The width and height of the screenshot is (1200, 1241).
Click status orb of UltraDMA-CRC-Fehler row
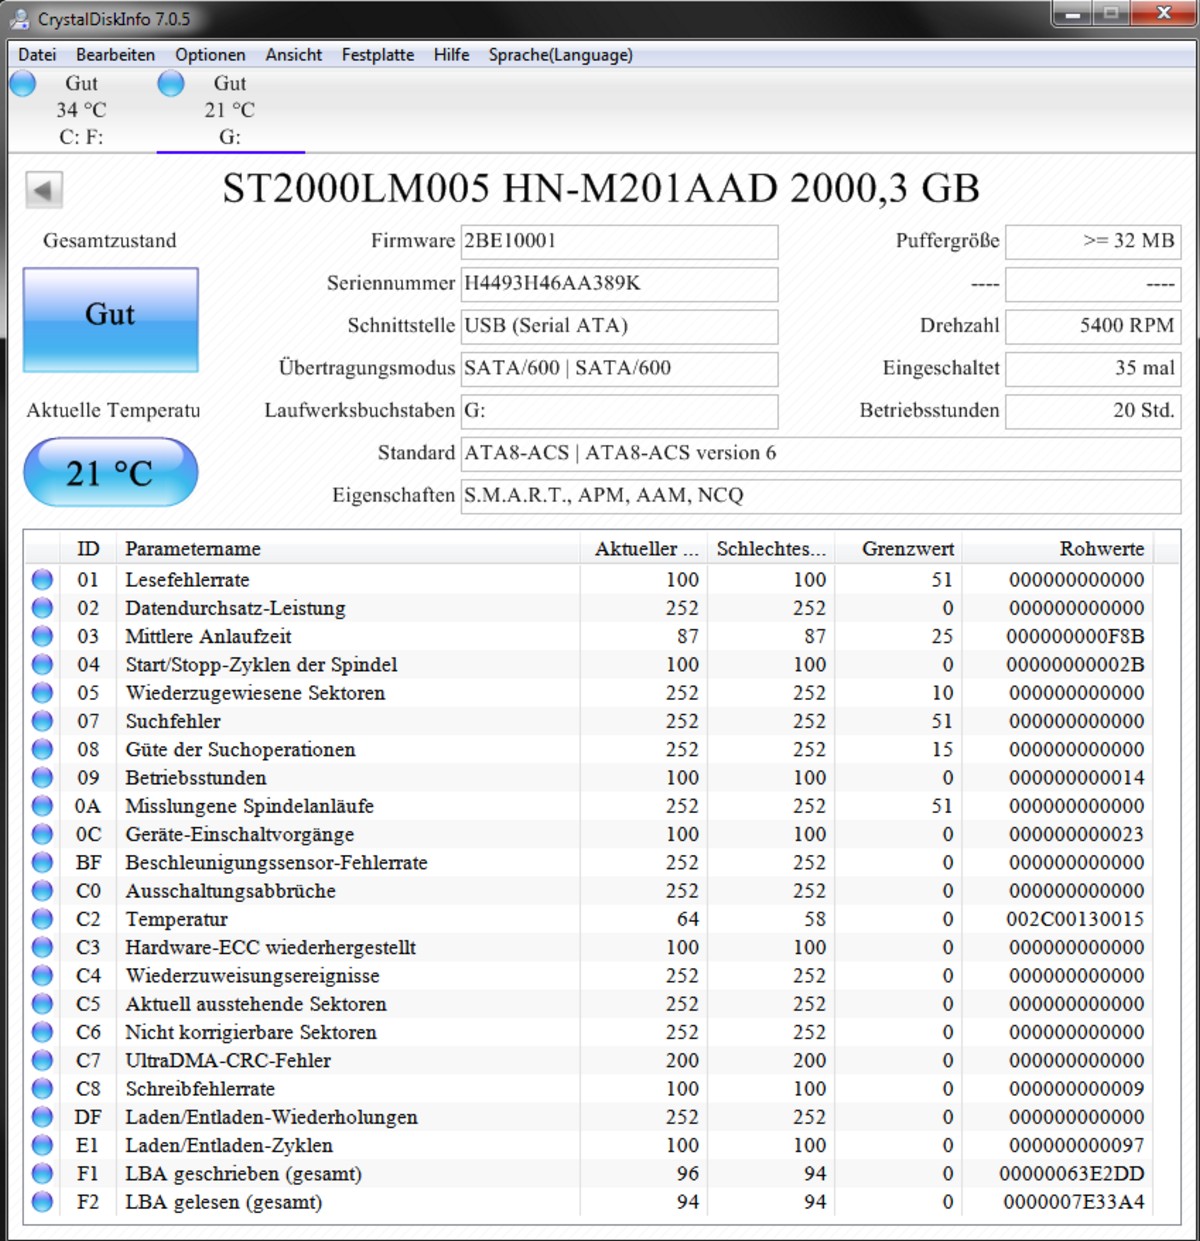point(42,1060)
